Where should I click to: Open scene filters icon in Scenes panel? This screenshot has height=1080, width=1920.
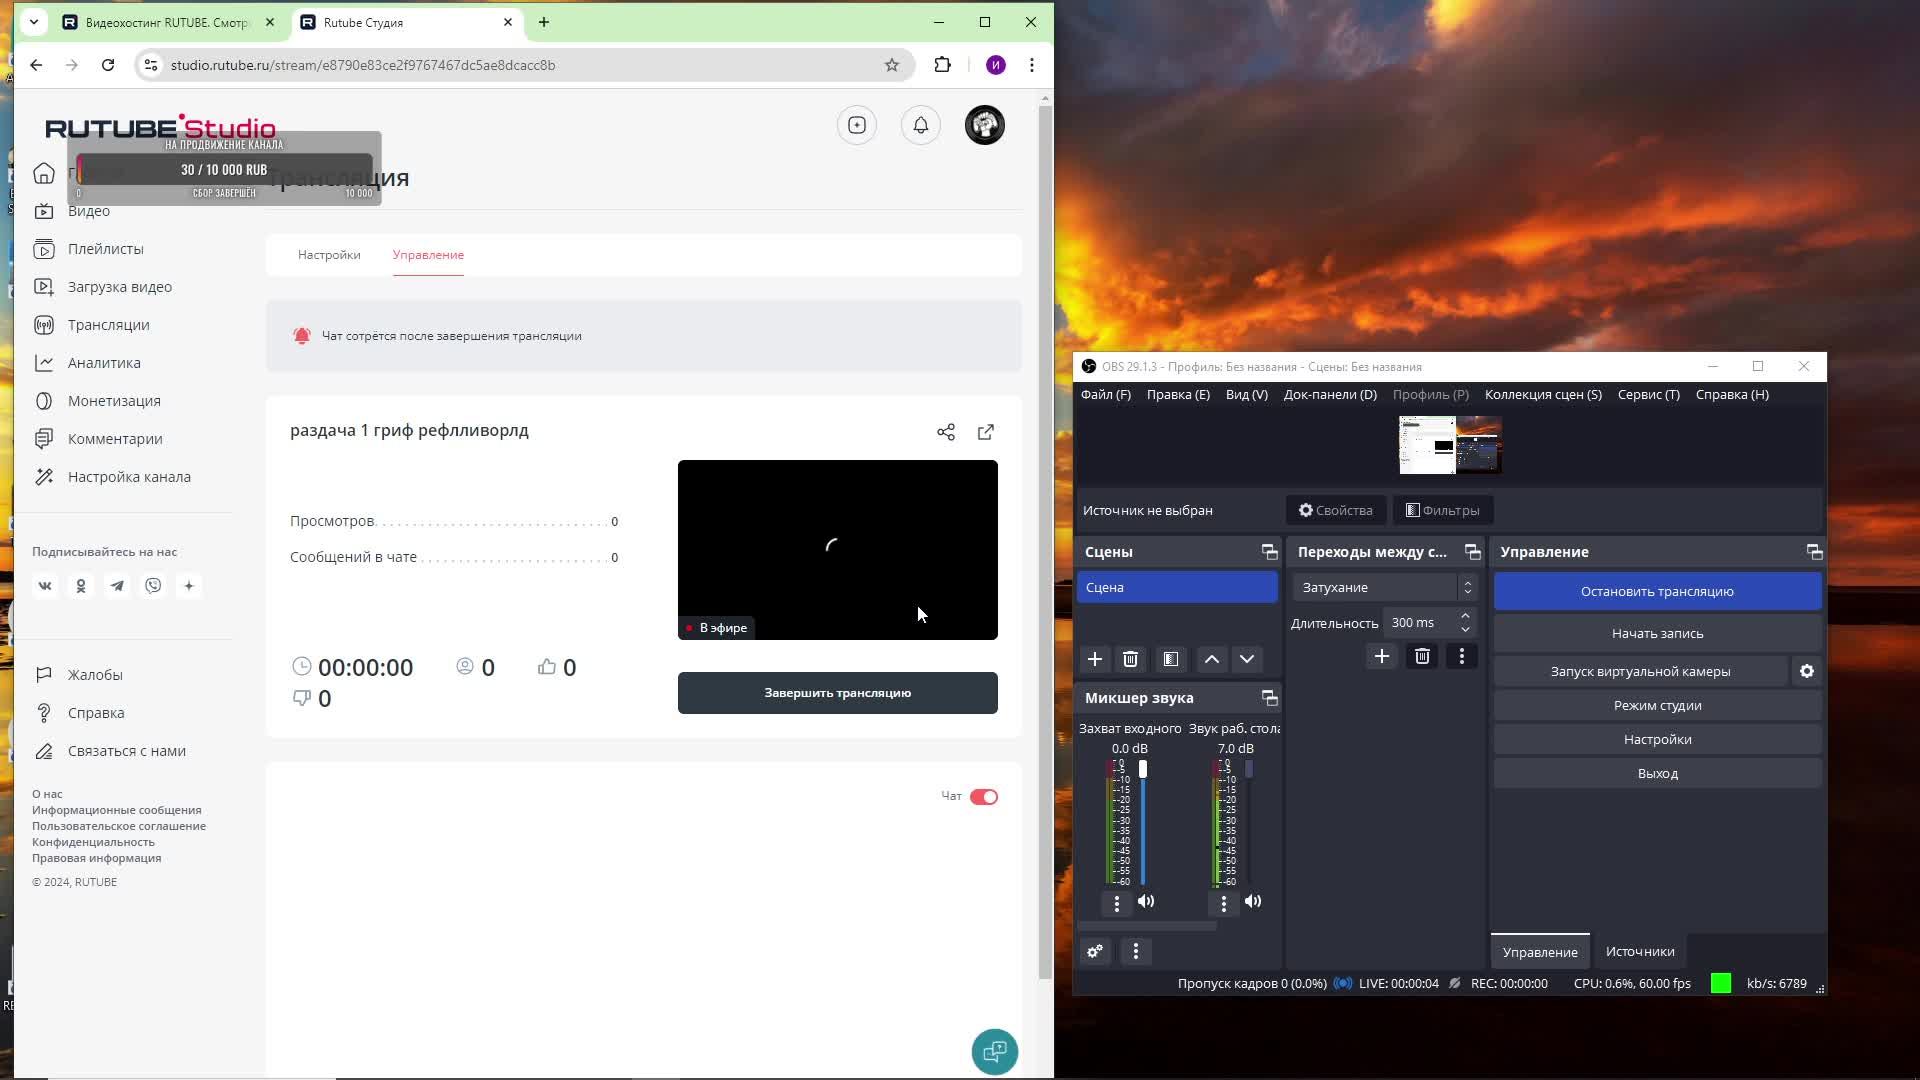point(1171,659)
